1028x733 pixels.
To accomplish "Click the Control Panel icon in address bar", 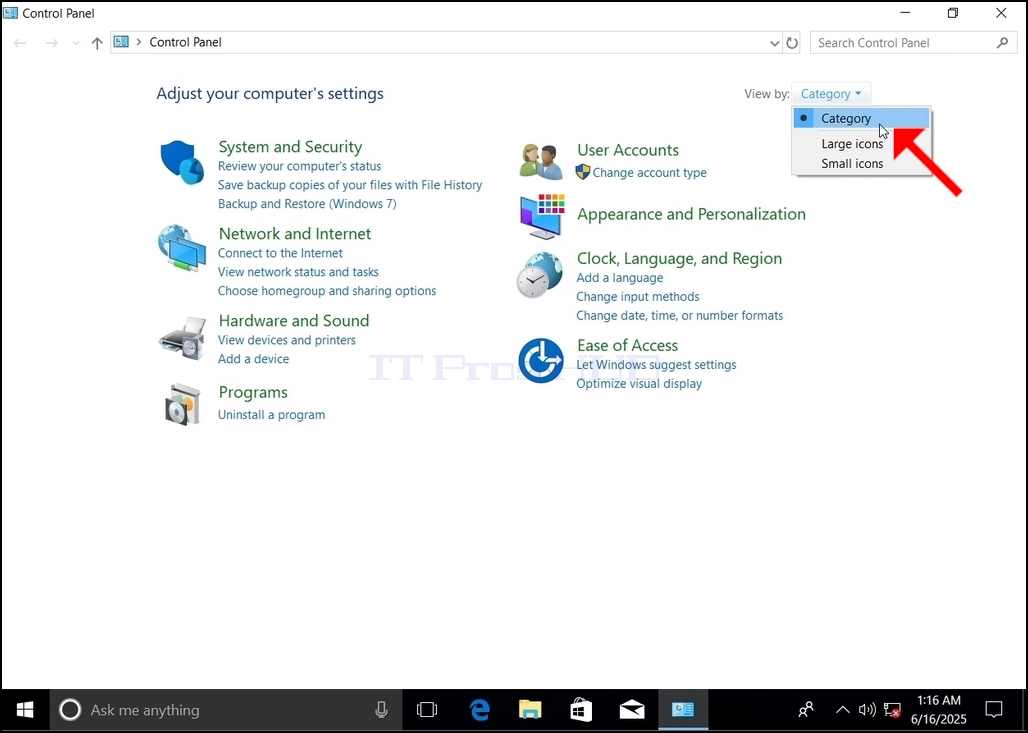I will tap(121, 42).
